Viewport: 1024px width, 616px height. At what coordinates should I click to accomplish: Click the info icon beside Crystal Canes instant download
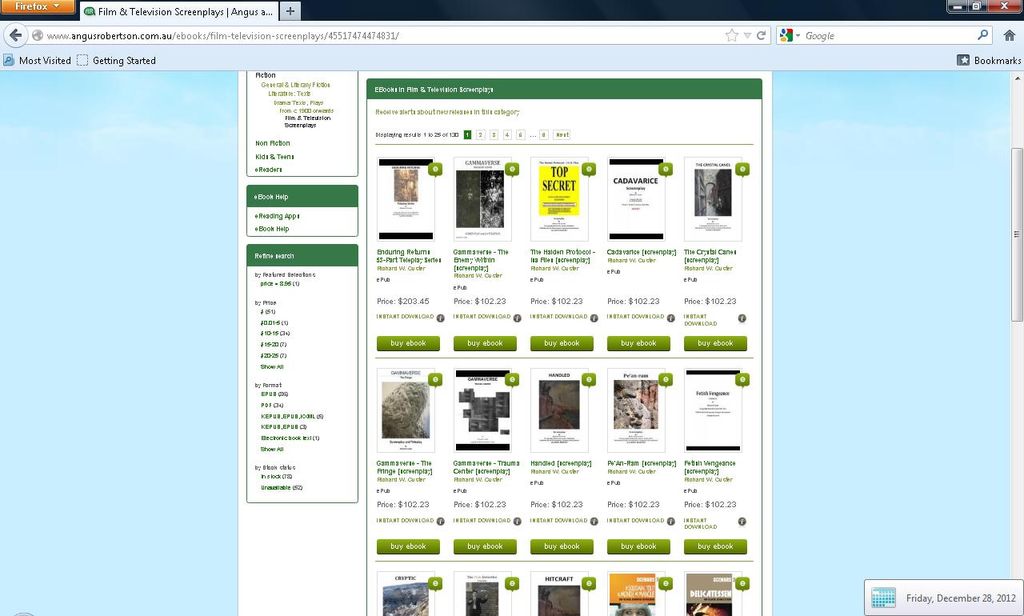[742, 318]
